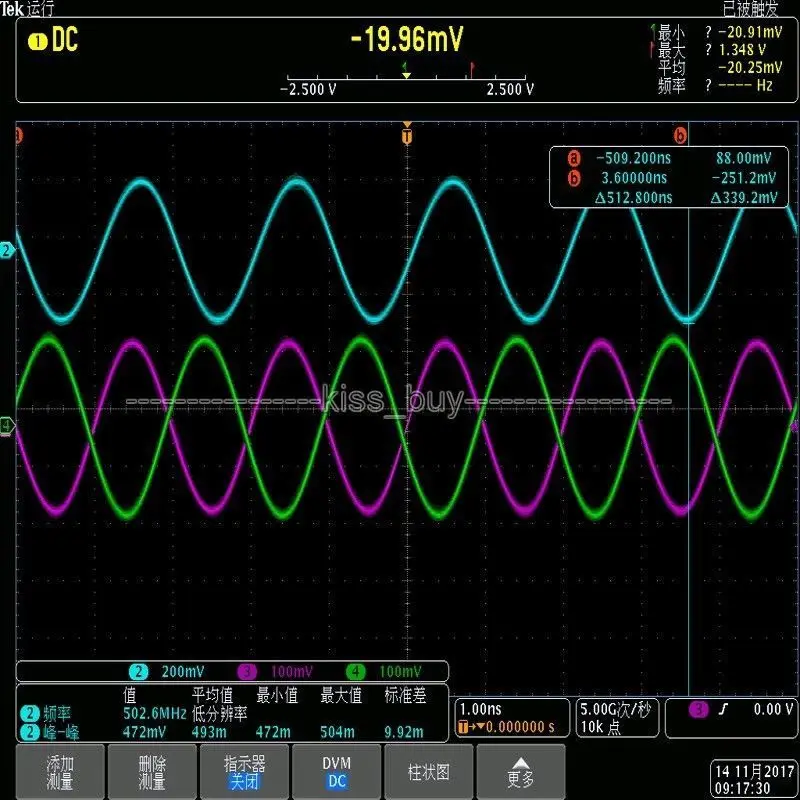The image size is (800, 800).
Task: Click the yellow triangle on DVM range scale
Action: (x=407, y=76)
